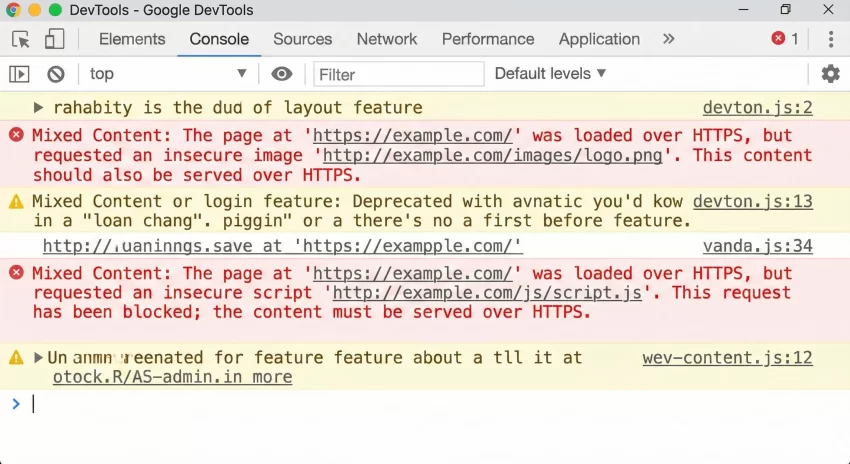Open the Network tab
Screen dimensions: 850x464
[x=387, y=39]
